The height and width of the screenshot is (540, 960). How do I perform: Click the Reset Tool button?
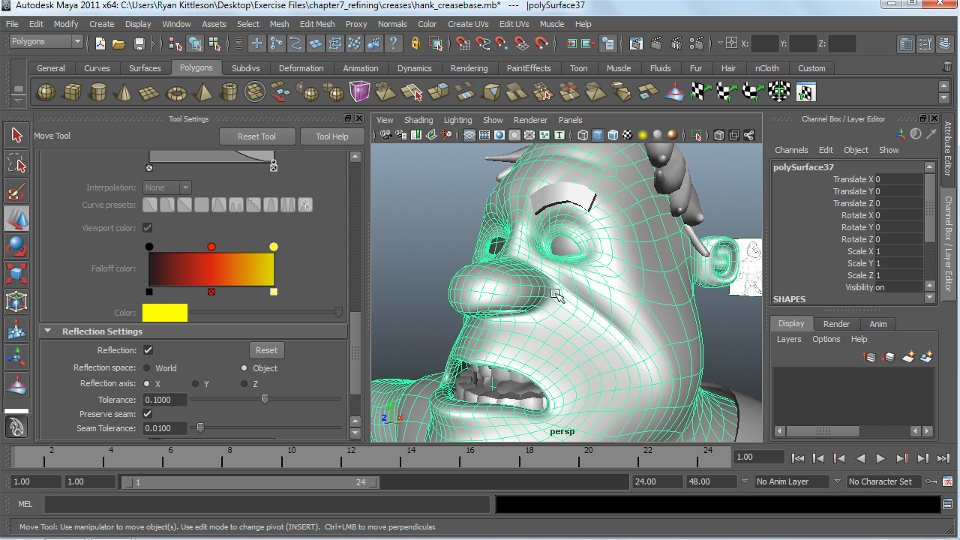[x=255, y=137]
